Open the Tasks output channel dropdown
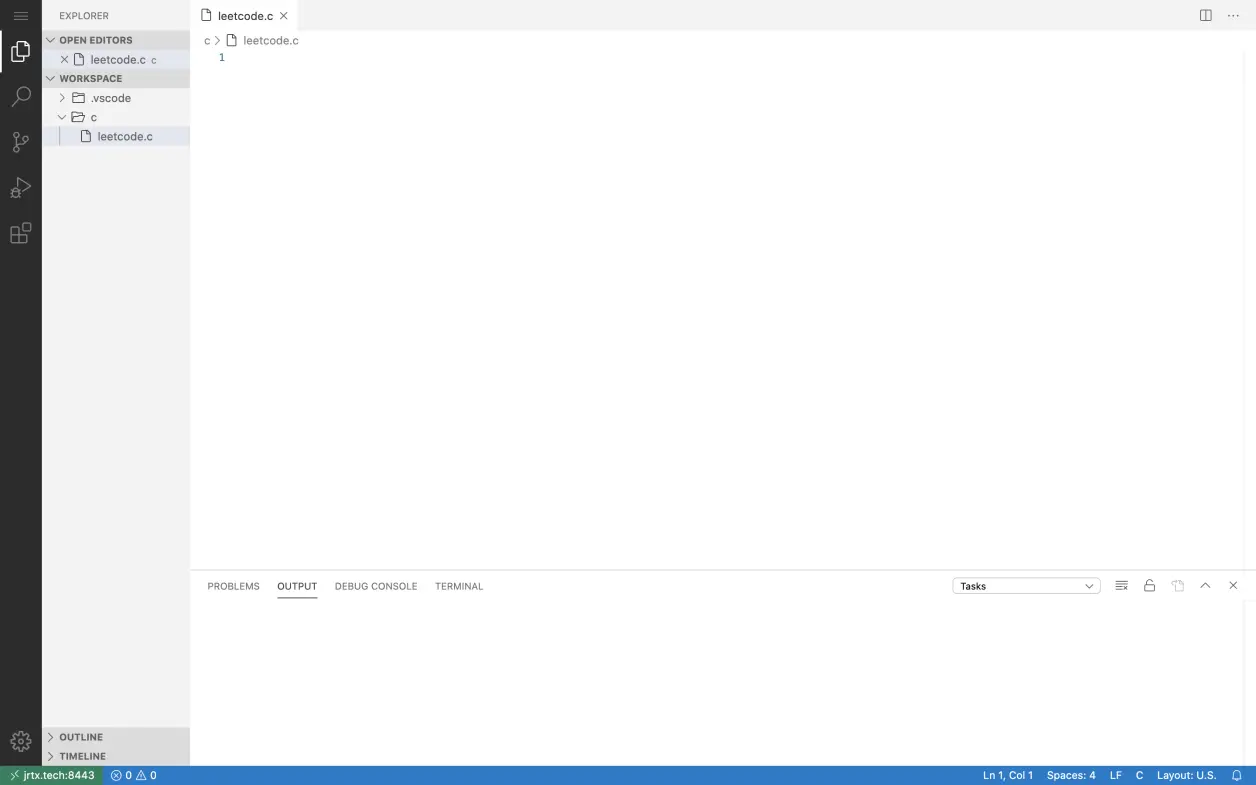The height and width of the screenshot is (785, 1256). [x=1026, y=586]
